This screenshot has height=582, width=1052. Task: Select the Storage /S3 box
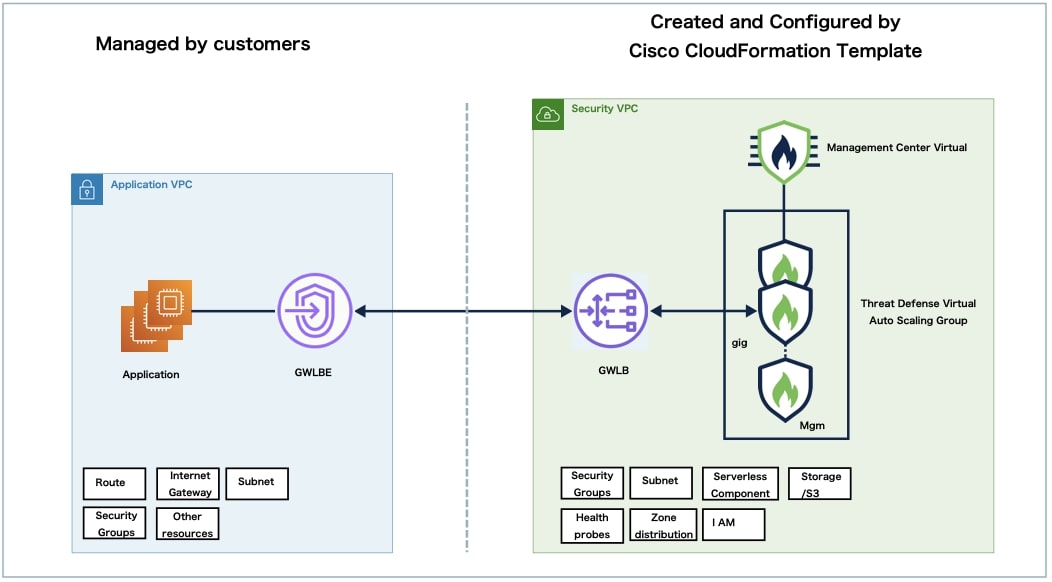[x=820, y=484]
